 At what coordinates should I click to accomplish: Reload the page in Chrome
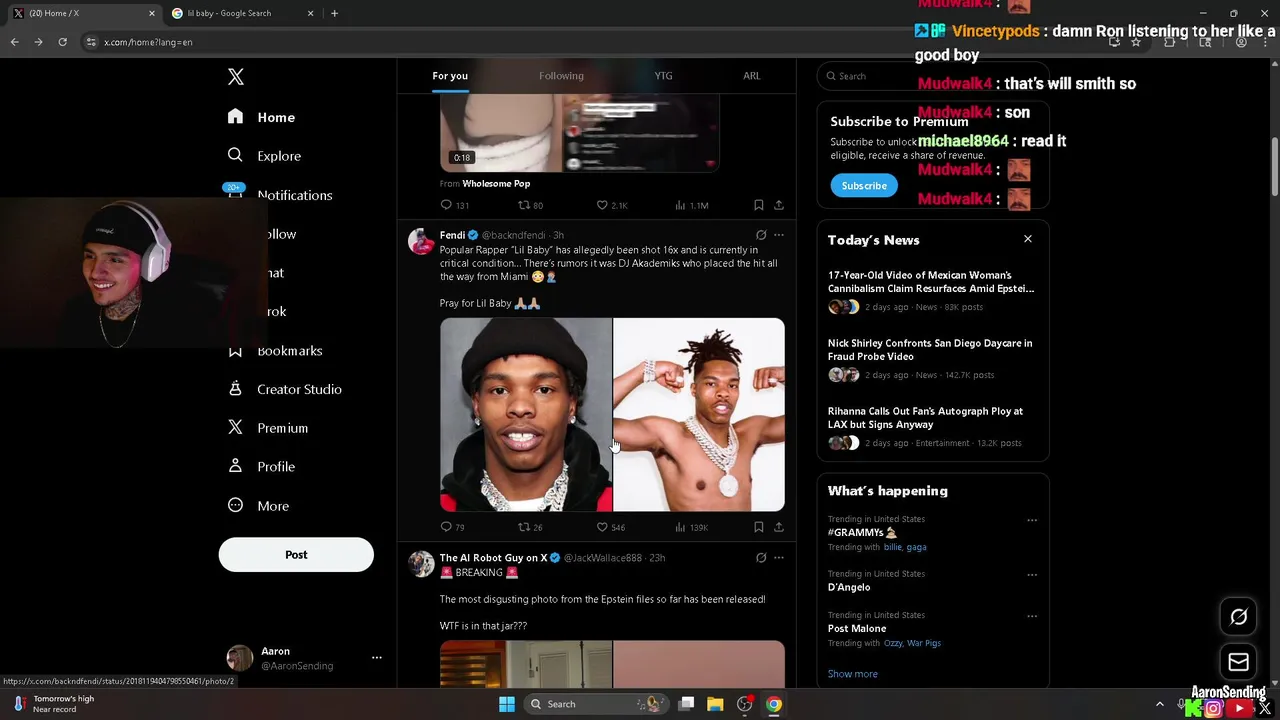(62, 42)
